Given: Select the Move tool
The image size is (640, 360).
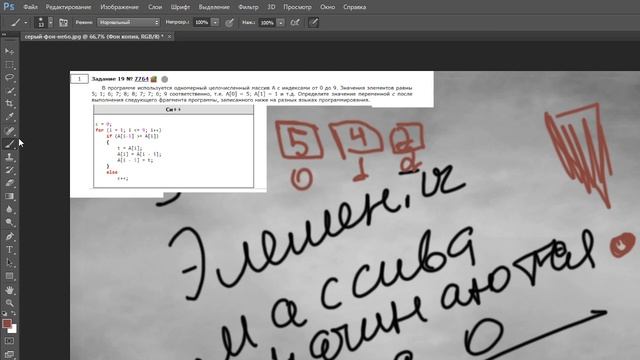Looking at the screenshot, I should (x=9, y=51).
